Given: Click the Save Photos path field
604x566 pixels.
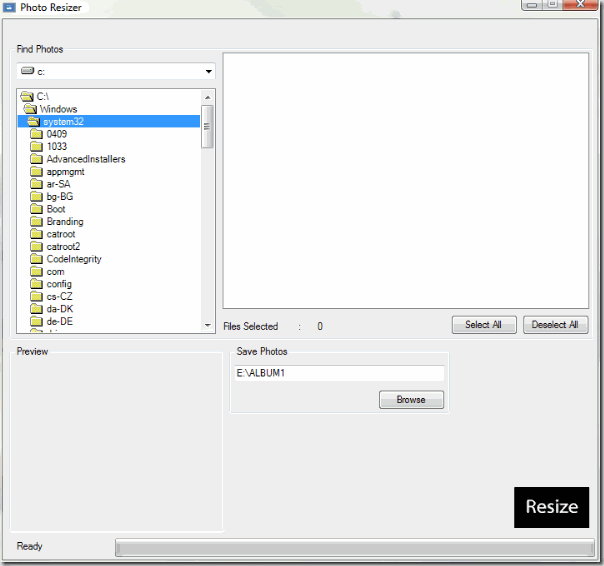Looking at the screenshot, I should point(338,373).
